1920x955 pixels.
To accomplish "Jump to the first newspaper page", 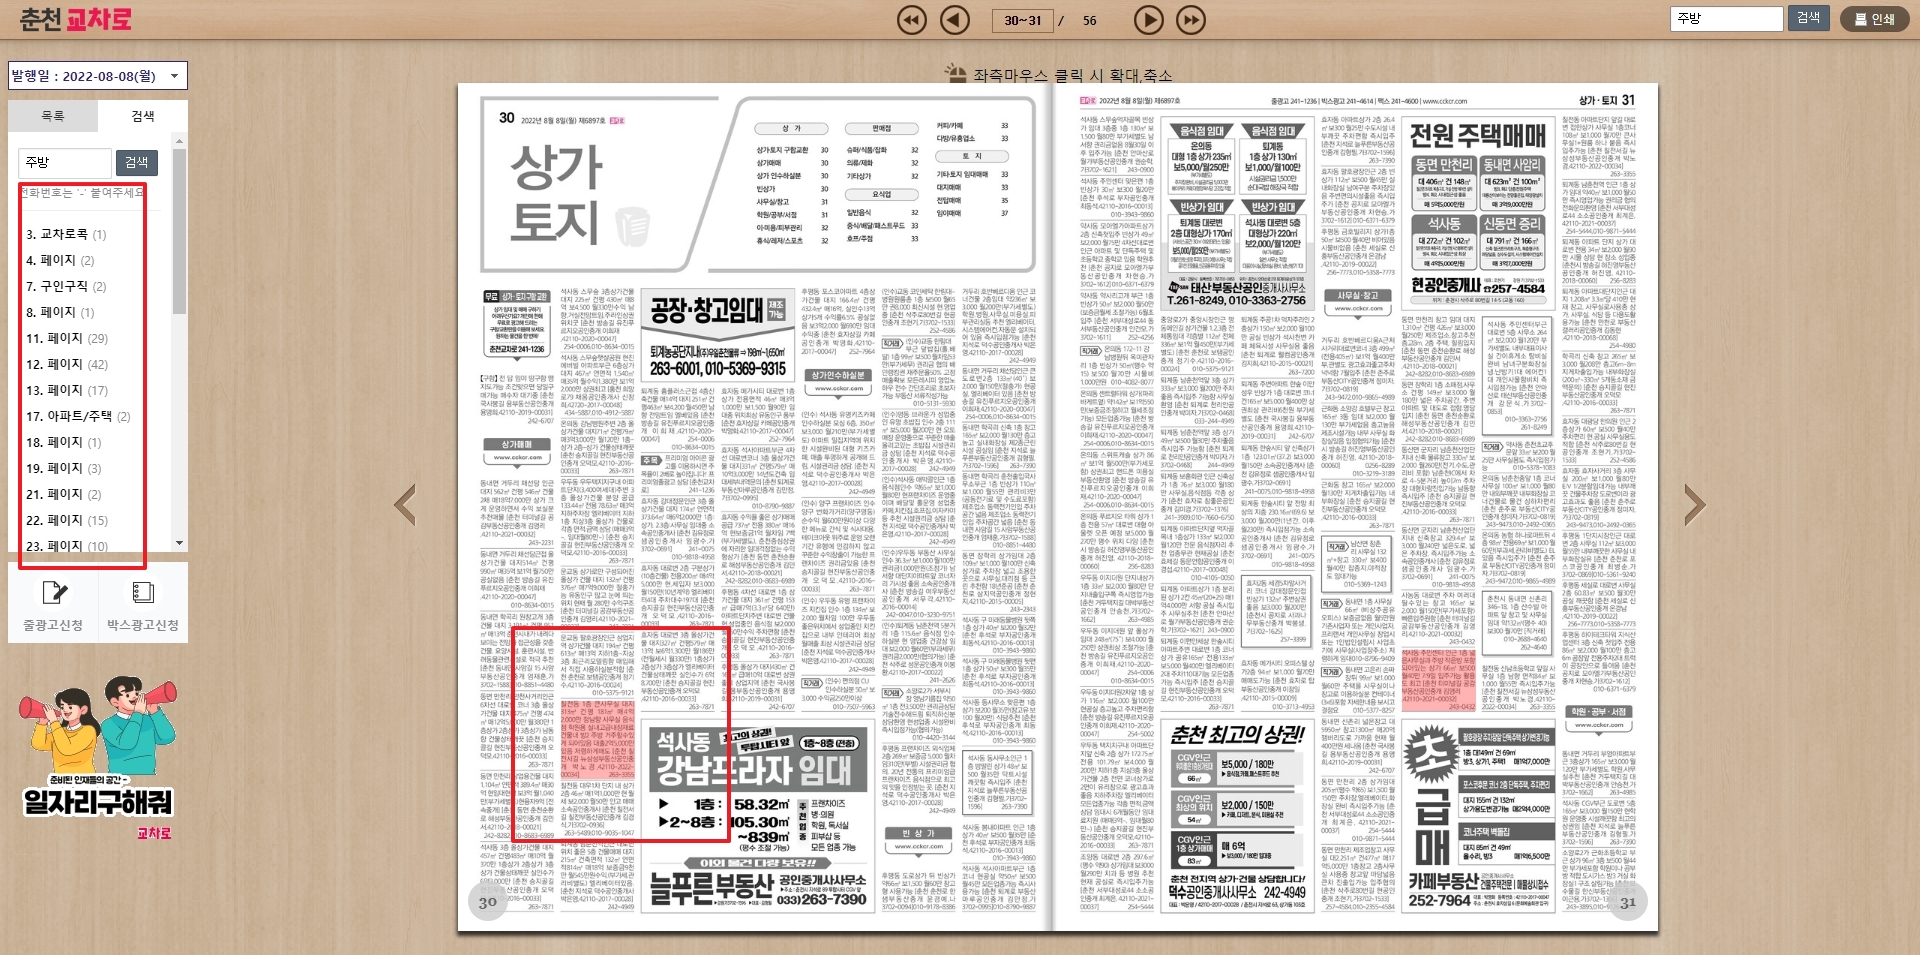I will [911, 19].
